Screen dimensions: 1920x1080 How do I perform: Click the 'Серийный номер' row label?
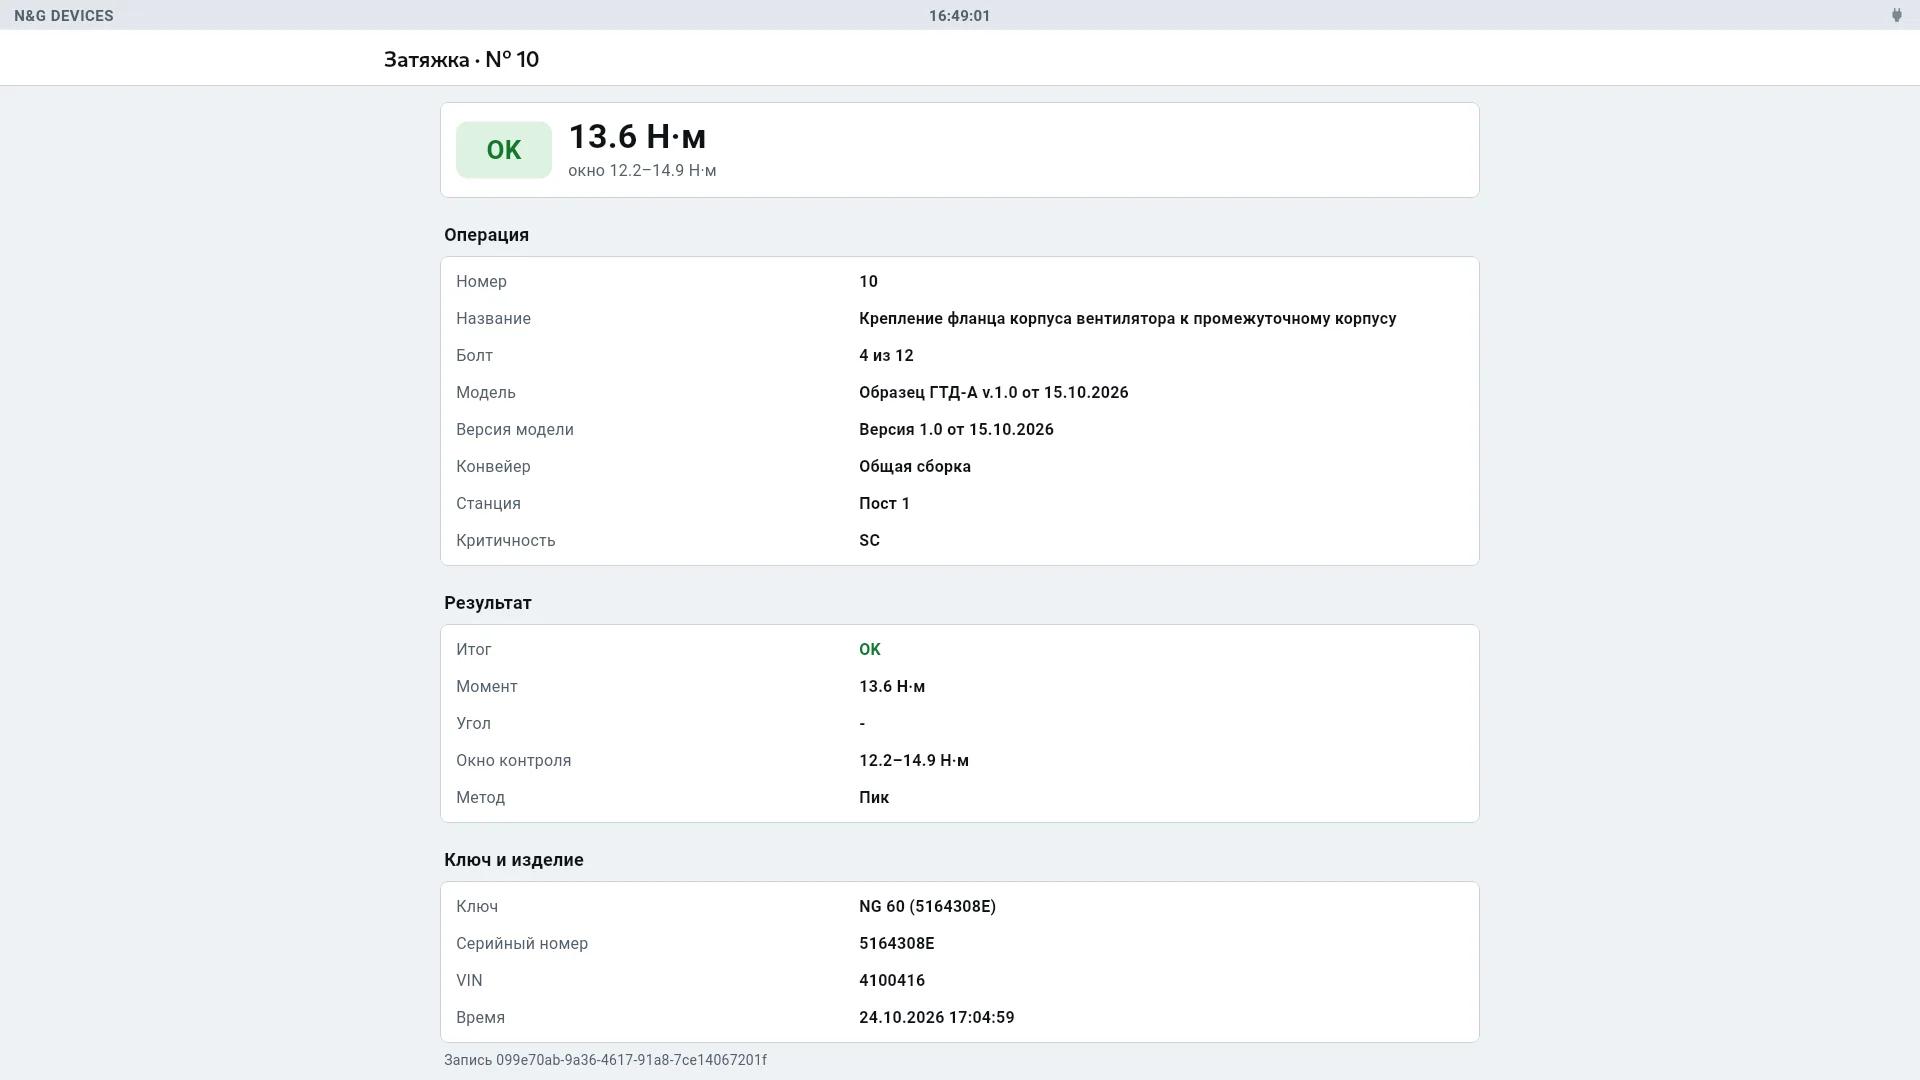click(522, 944)
